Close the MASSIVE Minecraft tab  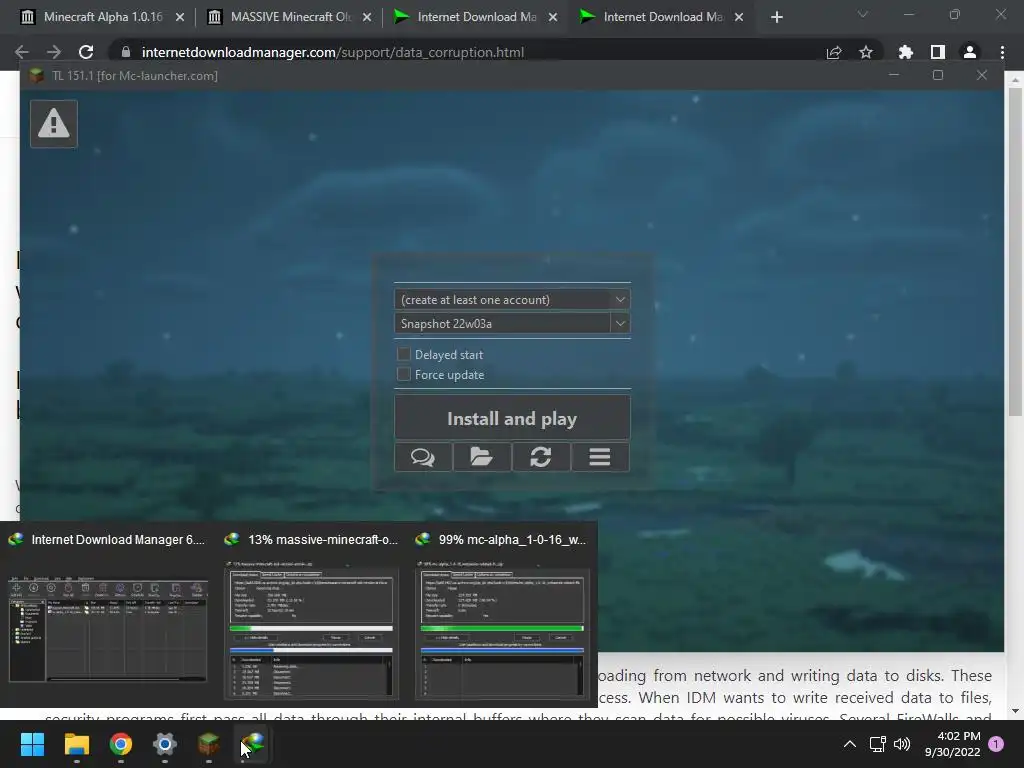coord(367,18)
